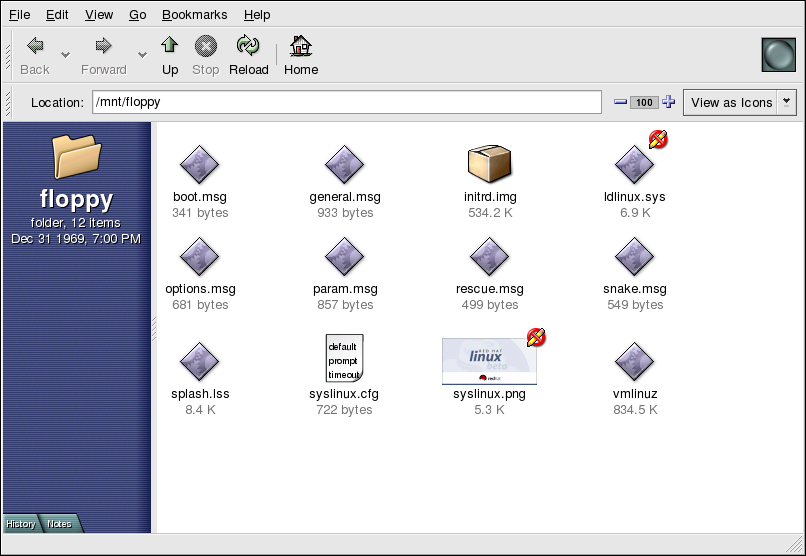The height and width of the screenshot is (556, 806).
Task: Click the Location path input field
Action: click(346, 102)
